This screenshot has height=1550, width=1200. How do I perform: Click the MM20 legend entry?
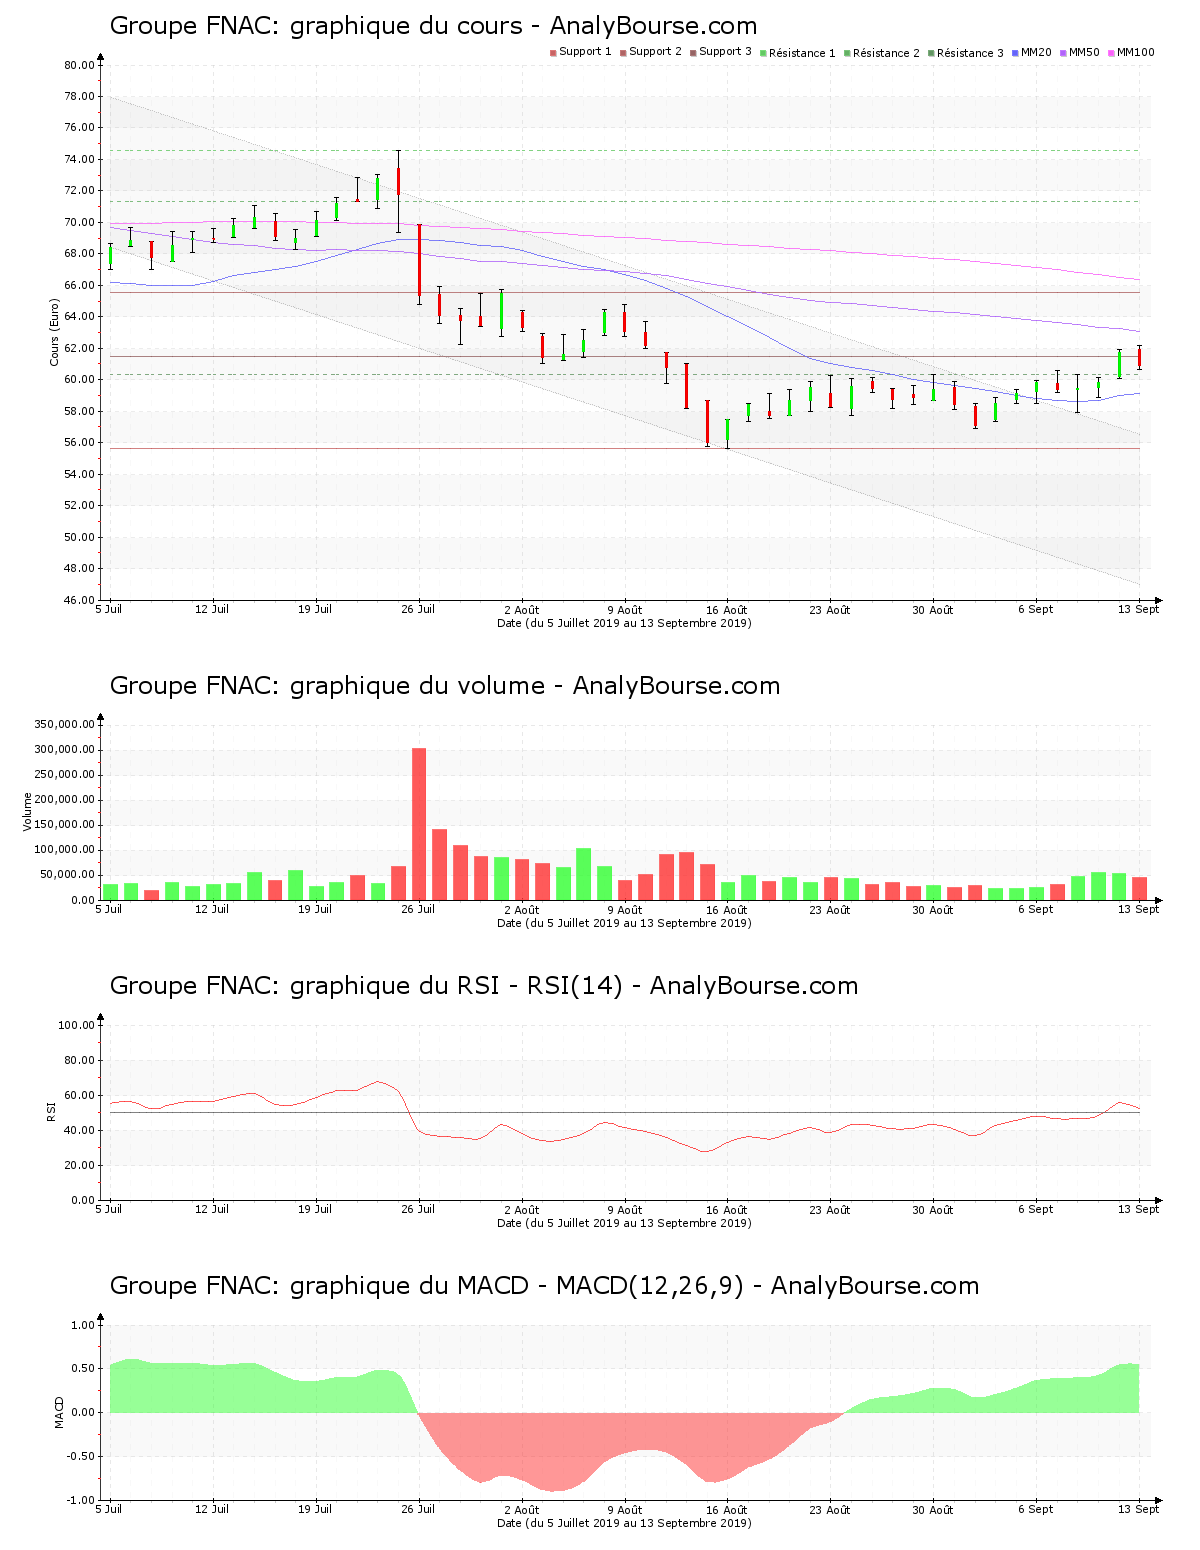pyautogui.click(x=1032, y=52)
